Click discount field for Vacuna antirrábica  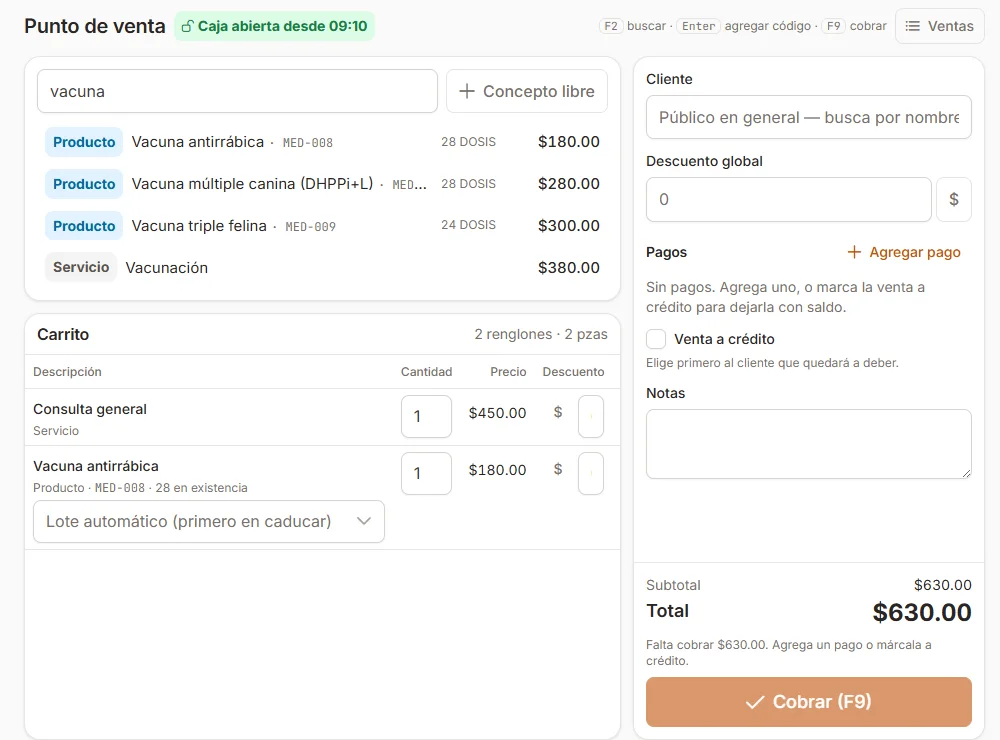pyautogui.click(x=591, y=473)
